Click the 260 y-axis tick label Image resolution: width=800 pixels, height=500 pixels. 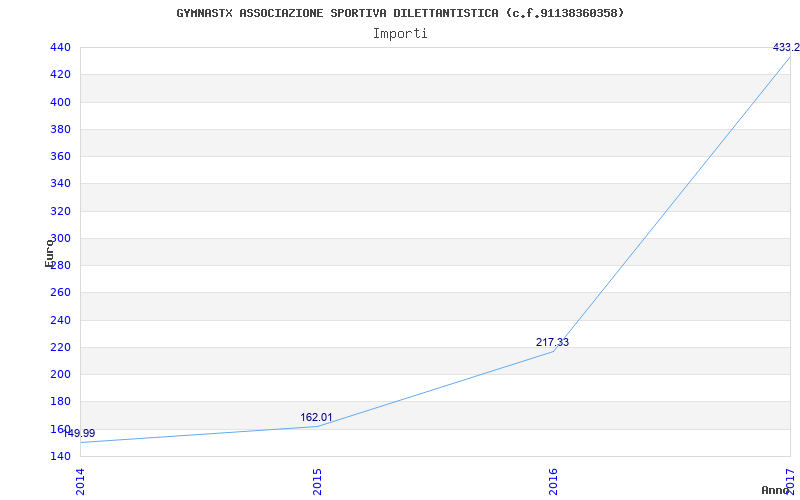tap(60, 293)
